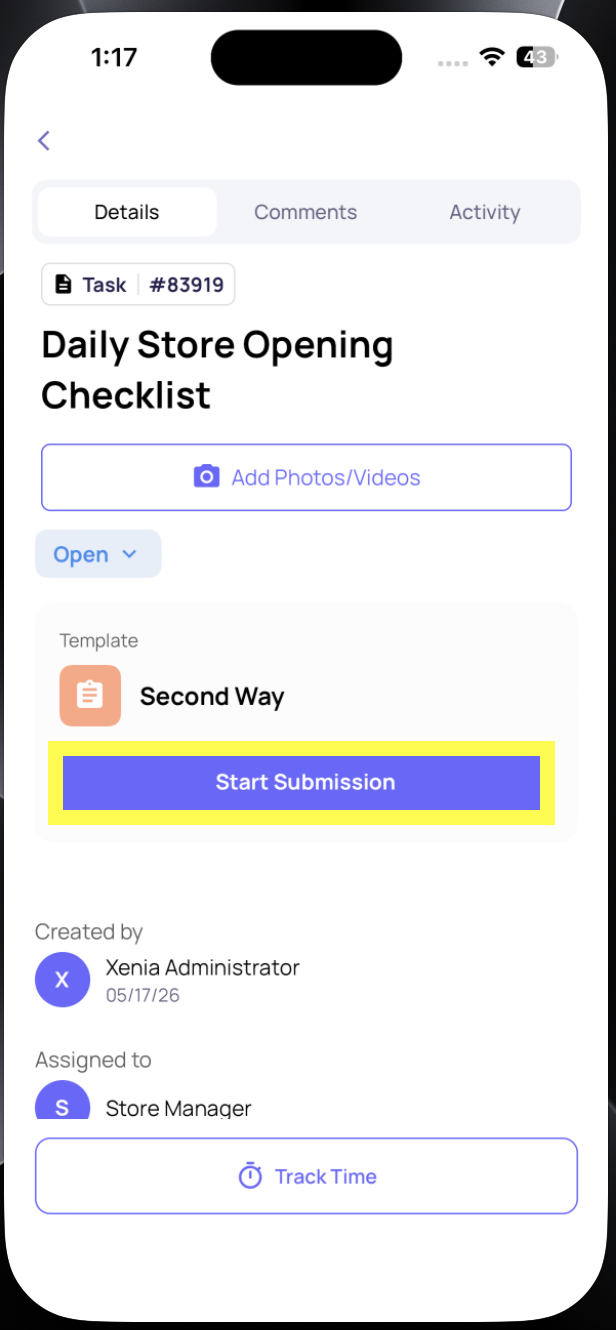Click the stopwatch icon in Track Time
The width and height of the screenshot is (616, 1330).
(250, 1176)
